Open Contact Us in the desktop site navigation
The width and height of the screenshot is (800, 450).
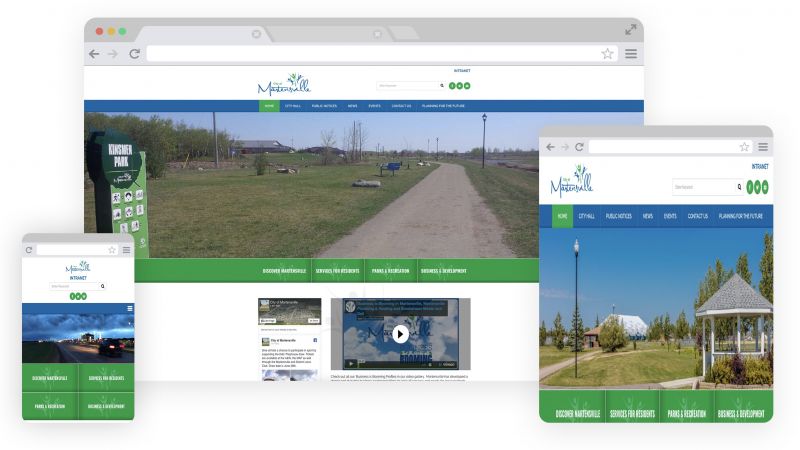pos(402,106)
